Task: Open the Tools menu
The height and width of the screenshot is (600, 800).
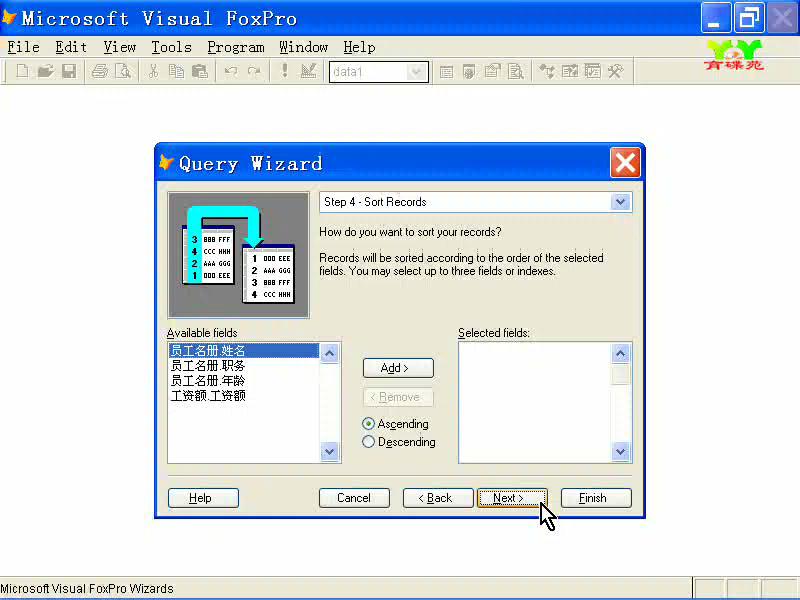Action: point(171,47)
